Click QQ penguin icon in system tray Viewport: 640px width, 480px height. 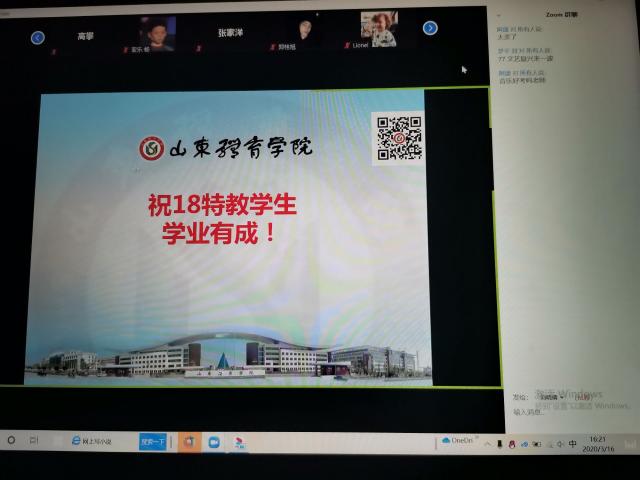point(512,444)
